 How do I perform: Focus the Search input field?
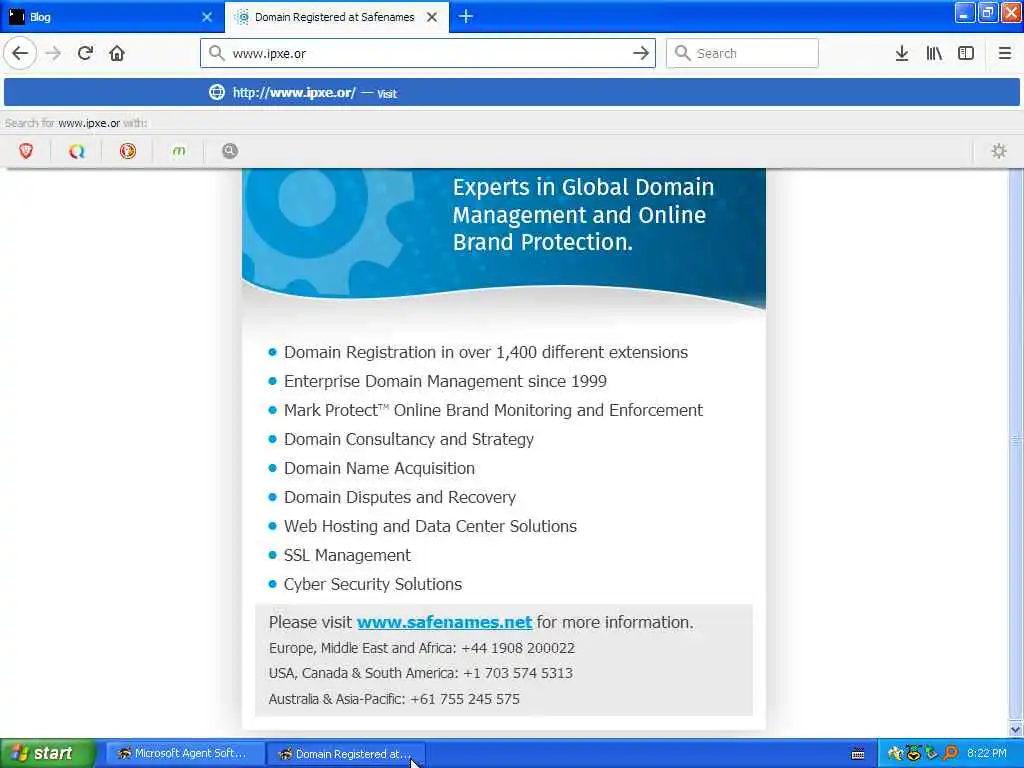[x=742, y=54]
